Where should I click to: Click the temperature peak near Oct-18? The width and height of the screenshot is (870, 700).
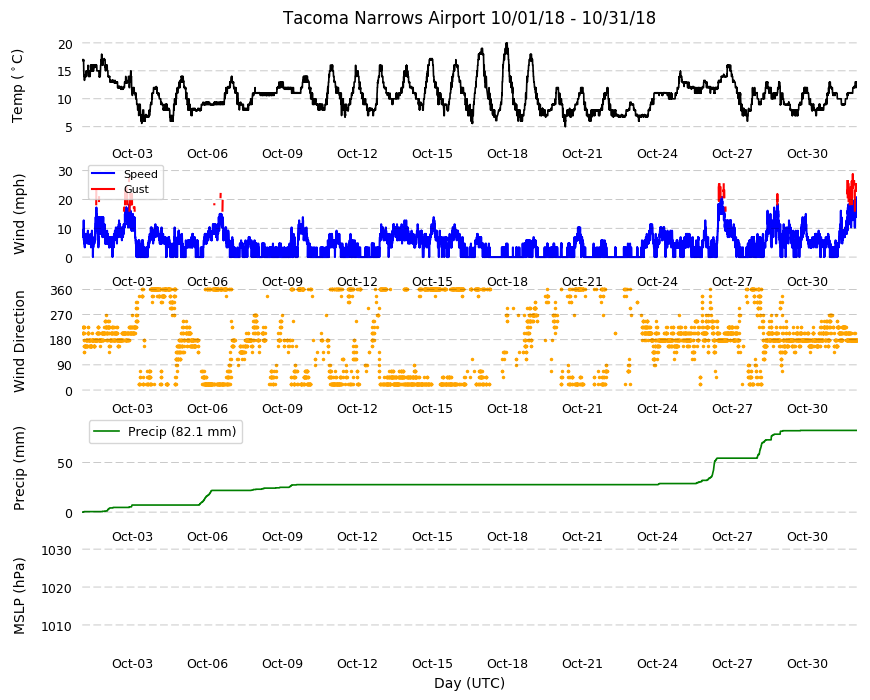point(506,44)
